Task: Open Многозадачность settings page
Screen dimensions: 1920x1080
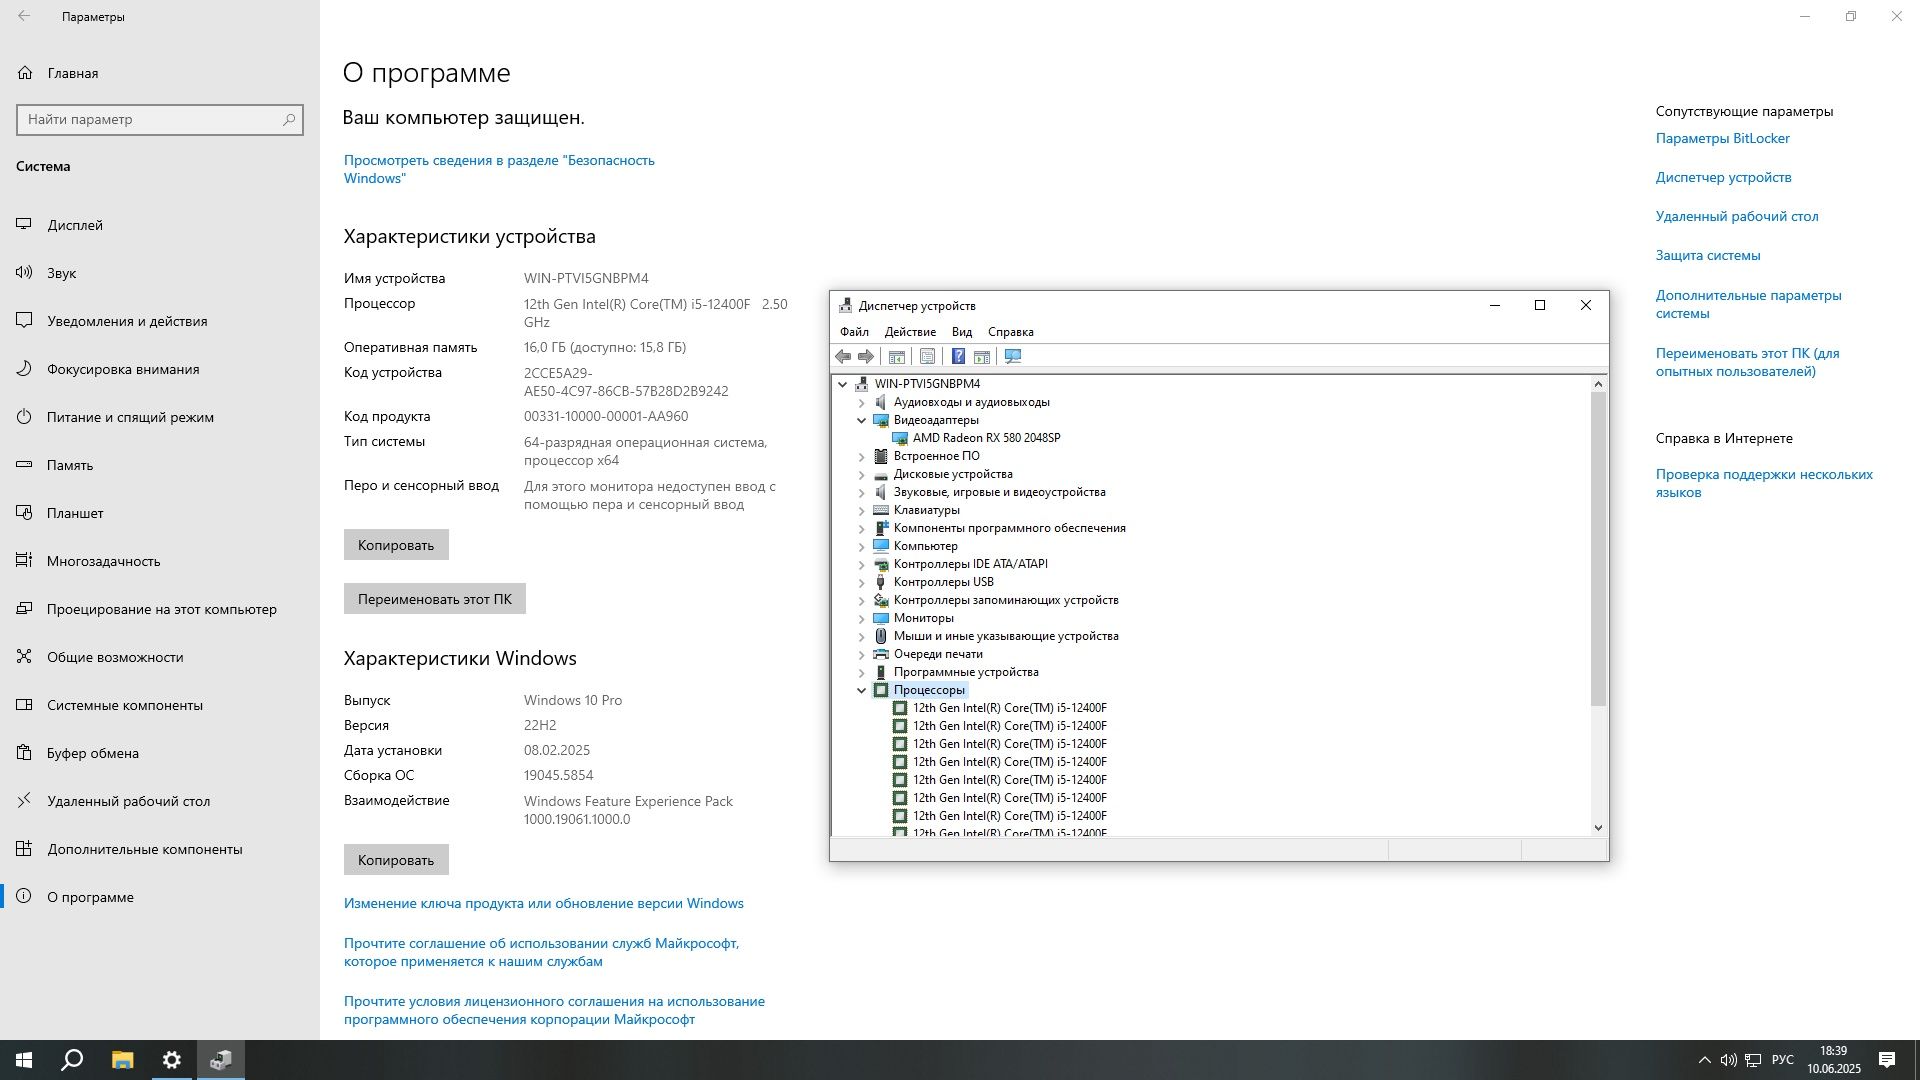Action: coord(160,561)
